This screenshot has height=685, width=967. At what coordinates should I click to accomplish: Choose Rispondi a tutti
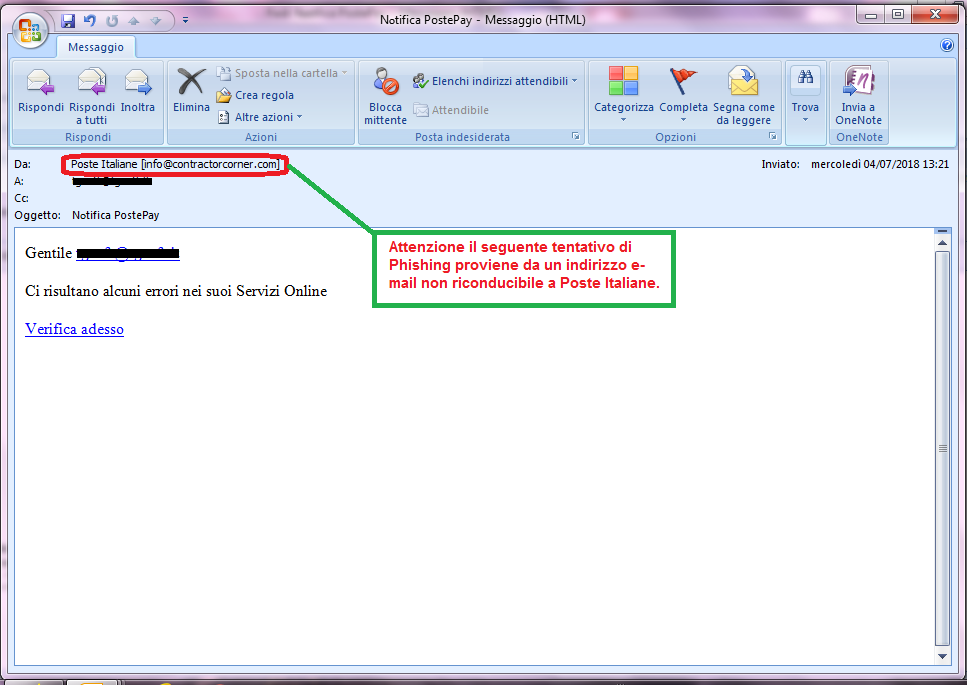[x=92, y=94]
